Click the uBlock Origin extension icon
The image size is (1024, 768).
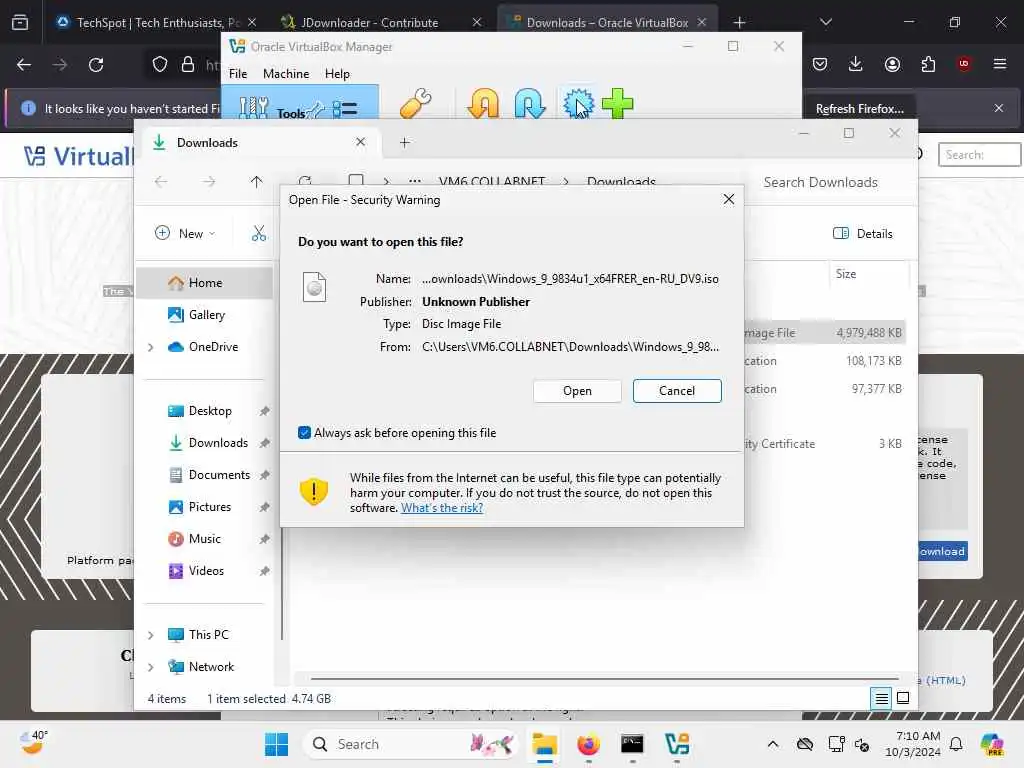coord(964,64)
